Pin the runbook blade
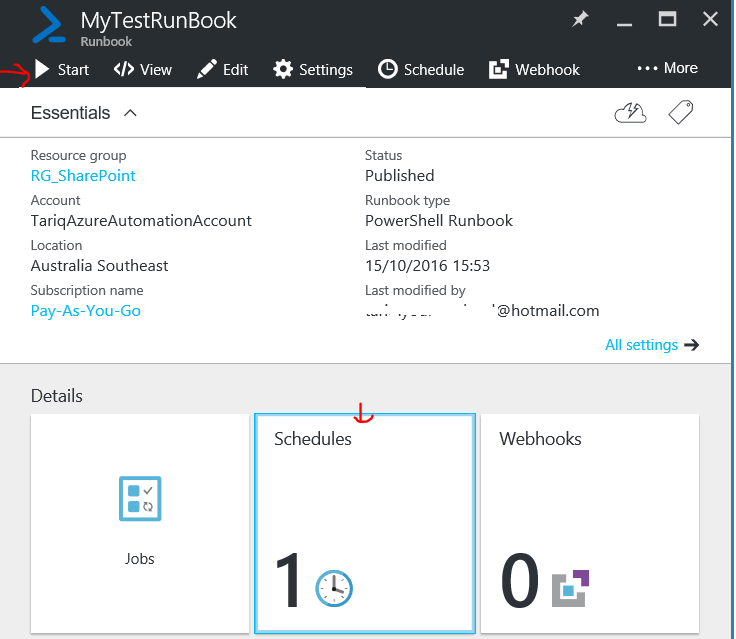Image resolution: width=736 pixels, height=639 pixels. click(x=580, y=19)
